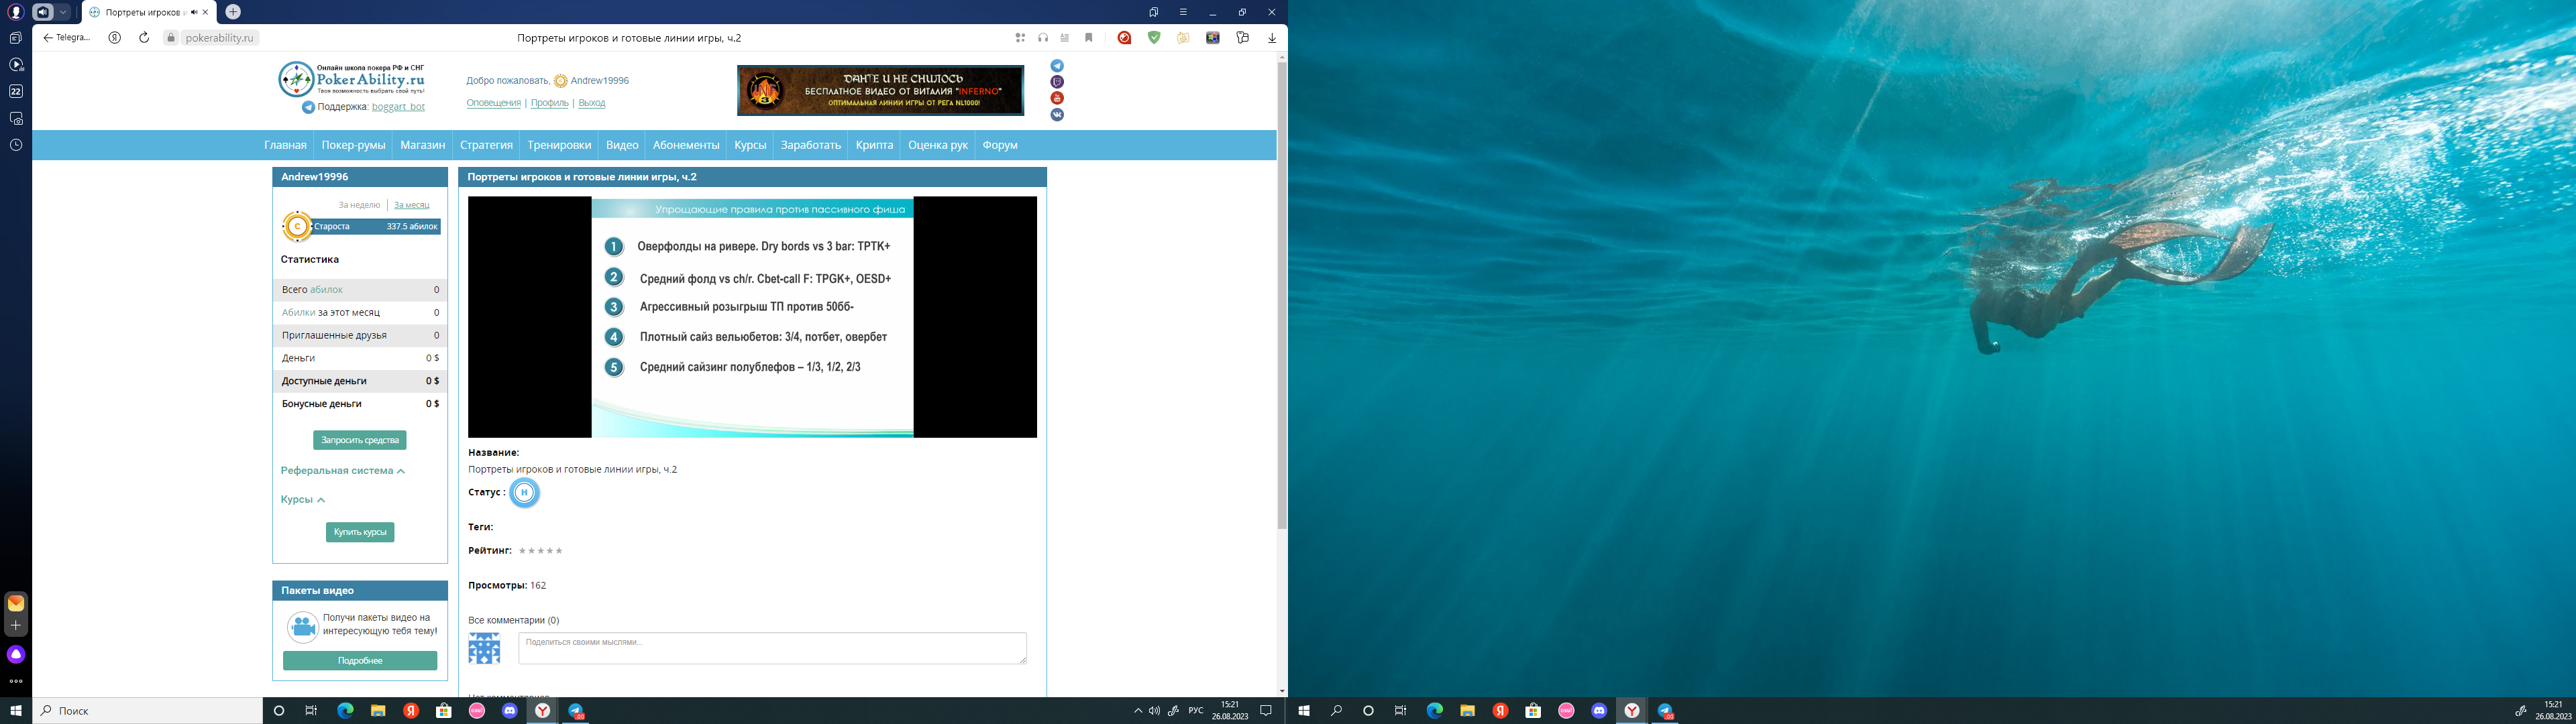The image size is (2576, 724).
Task: Reload the page
Action: coord(144,38)
